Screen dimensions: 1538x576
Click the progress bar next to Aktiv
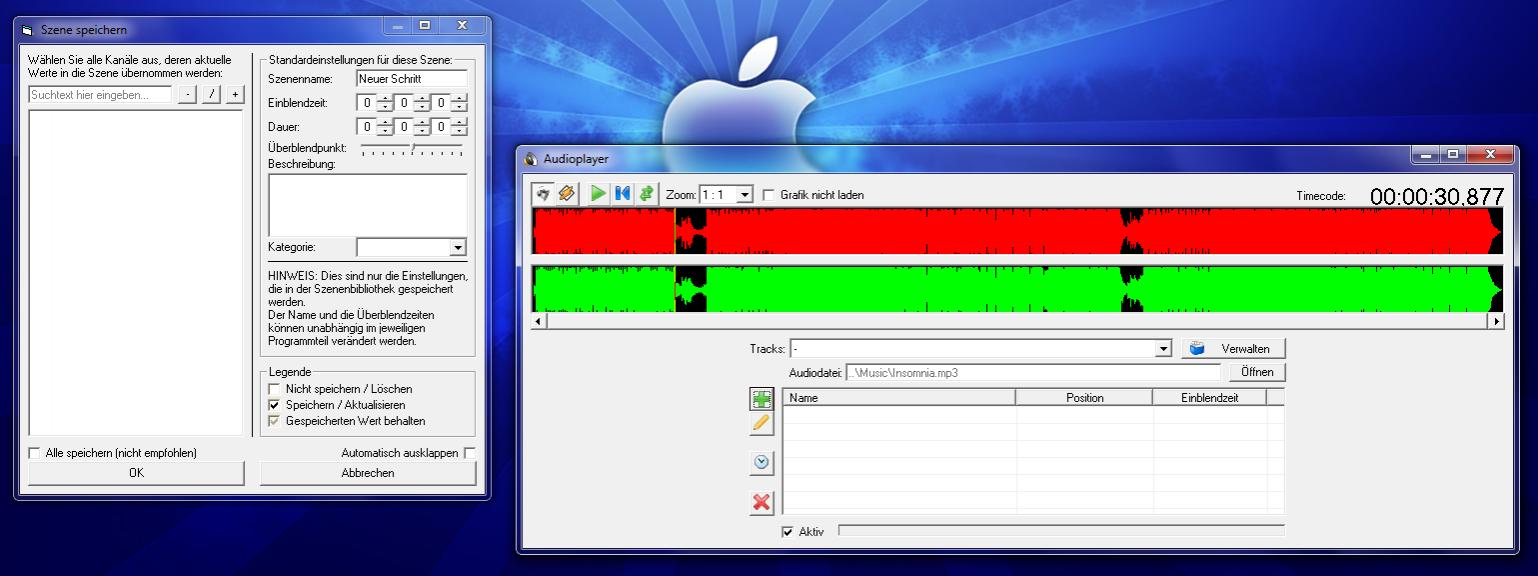(x=1061, y=530)
